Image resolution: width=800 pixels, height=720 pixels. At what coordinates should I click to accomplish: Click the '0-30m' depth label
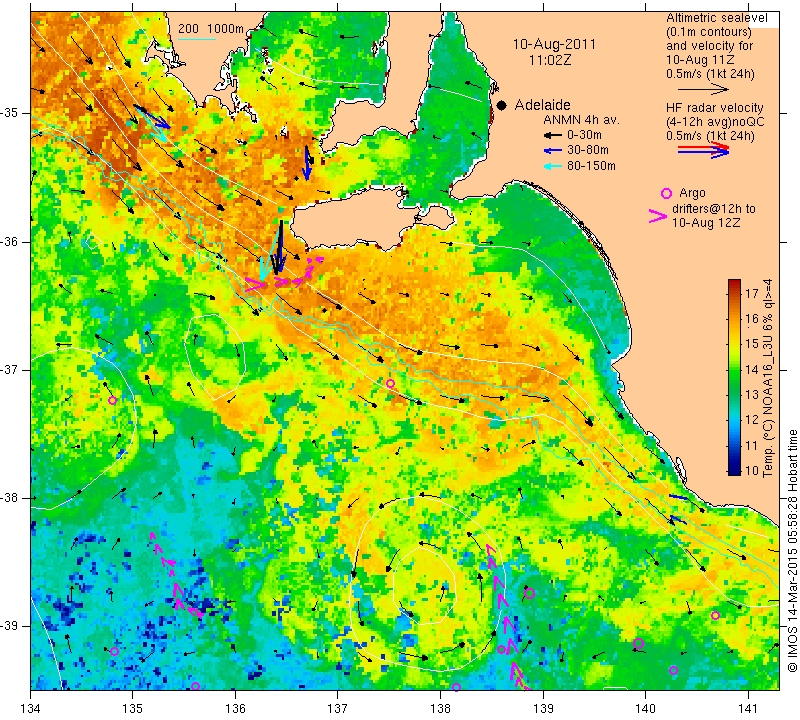tap(584, 135)
